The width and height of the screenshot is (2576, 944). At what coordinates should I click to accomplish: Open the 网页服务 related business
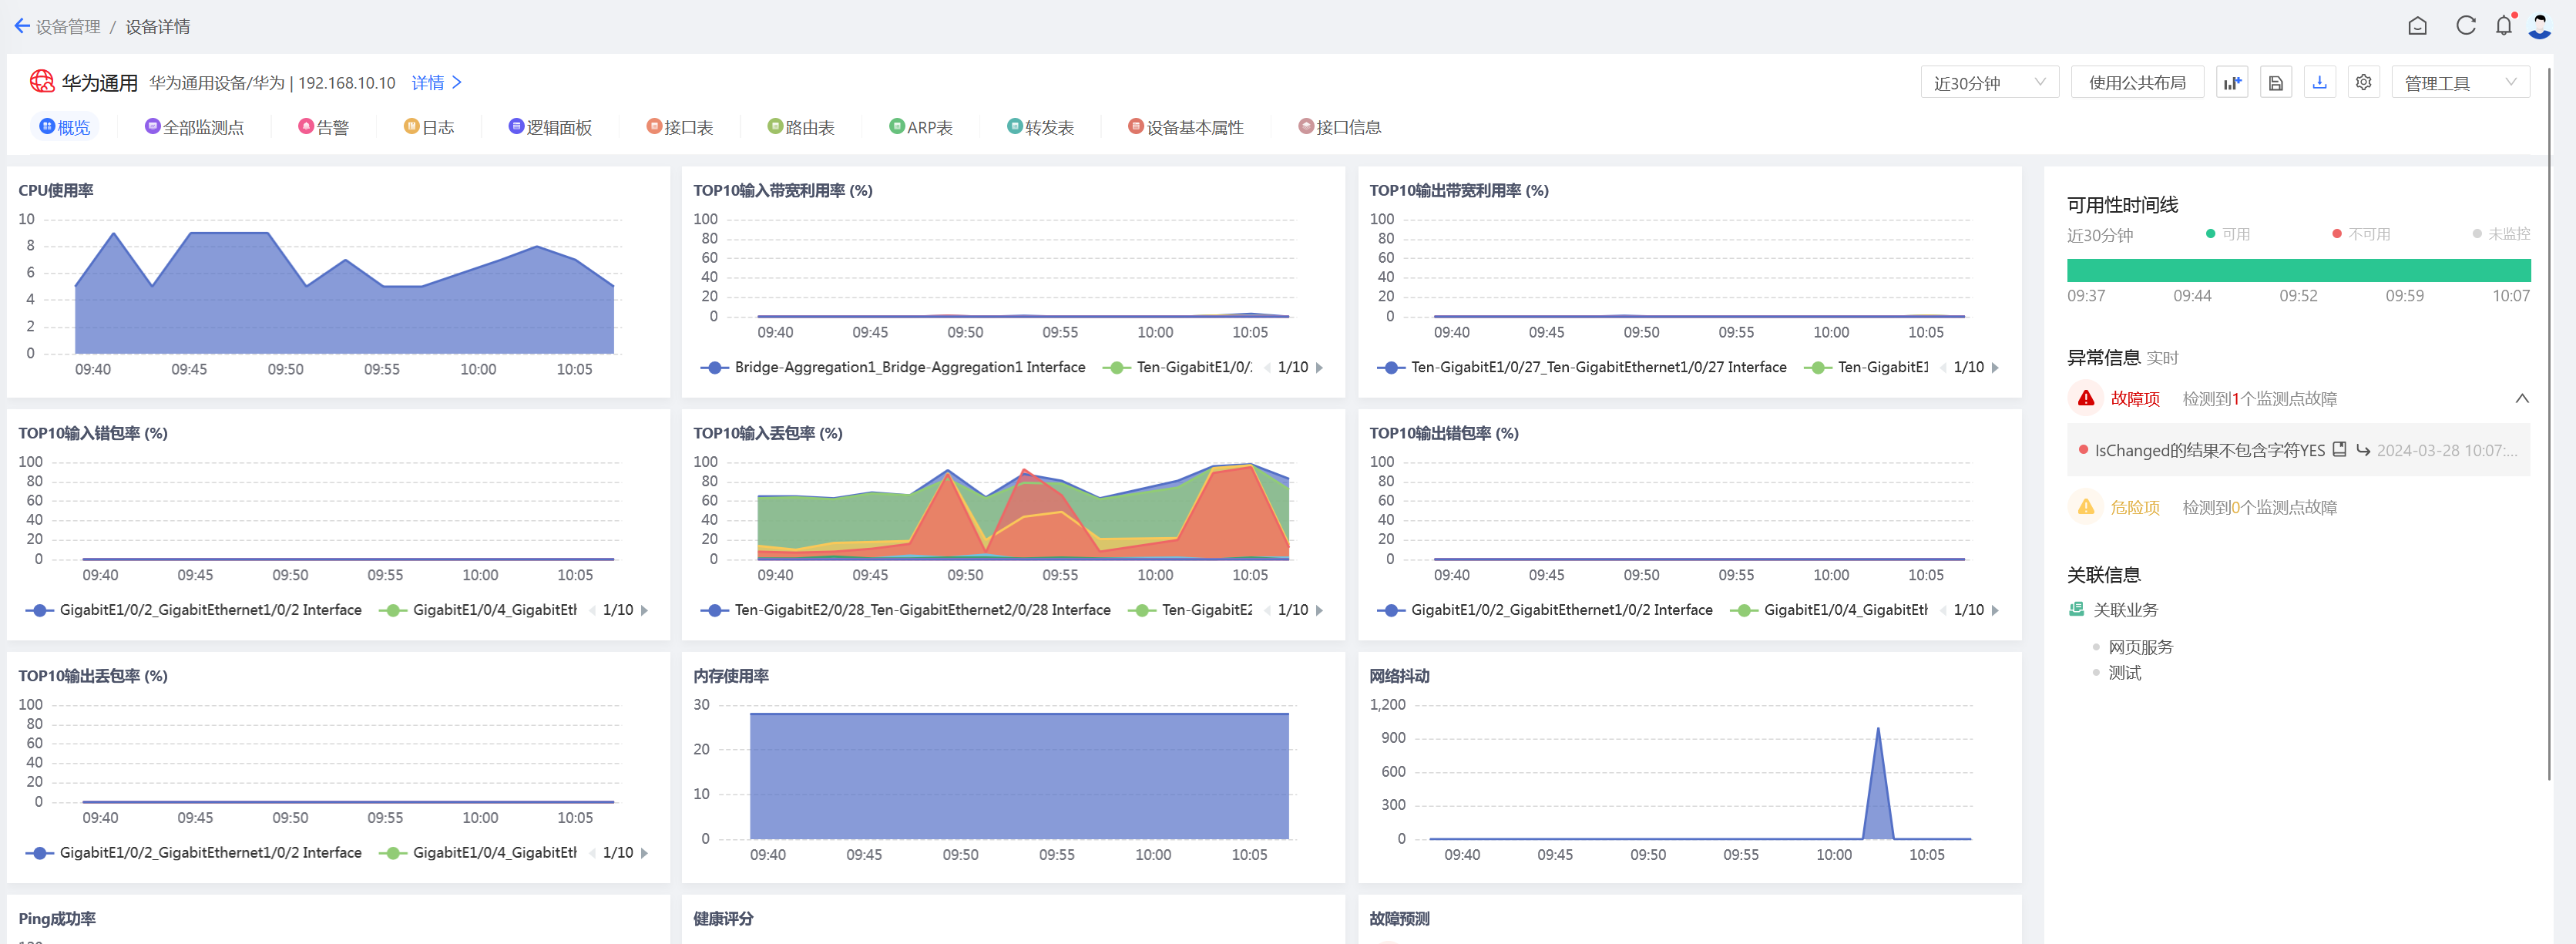[2141, 648]
